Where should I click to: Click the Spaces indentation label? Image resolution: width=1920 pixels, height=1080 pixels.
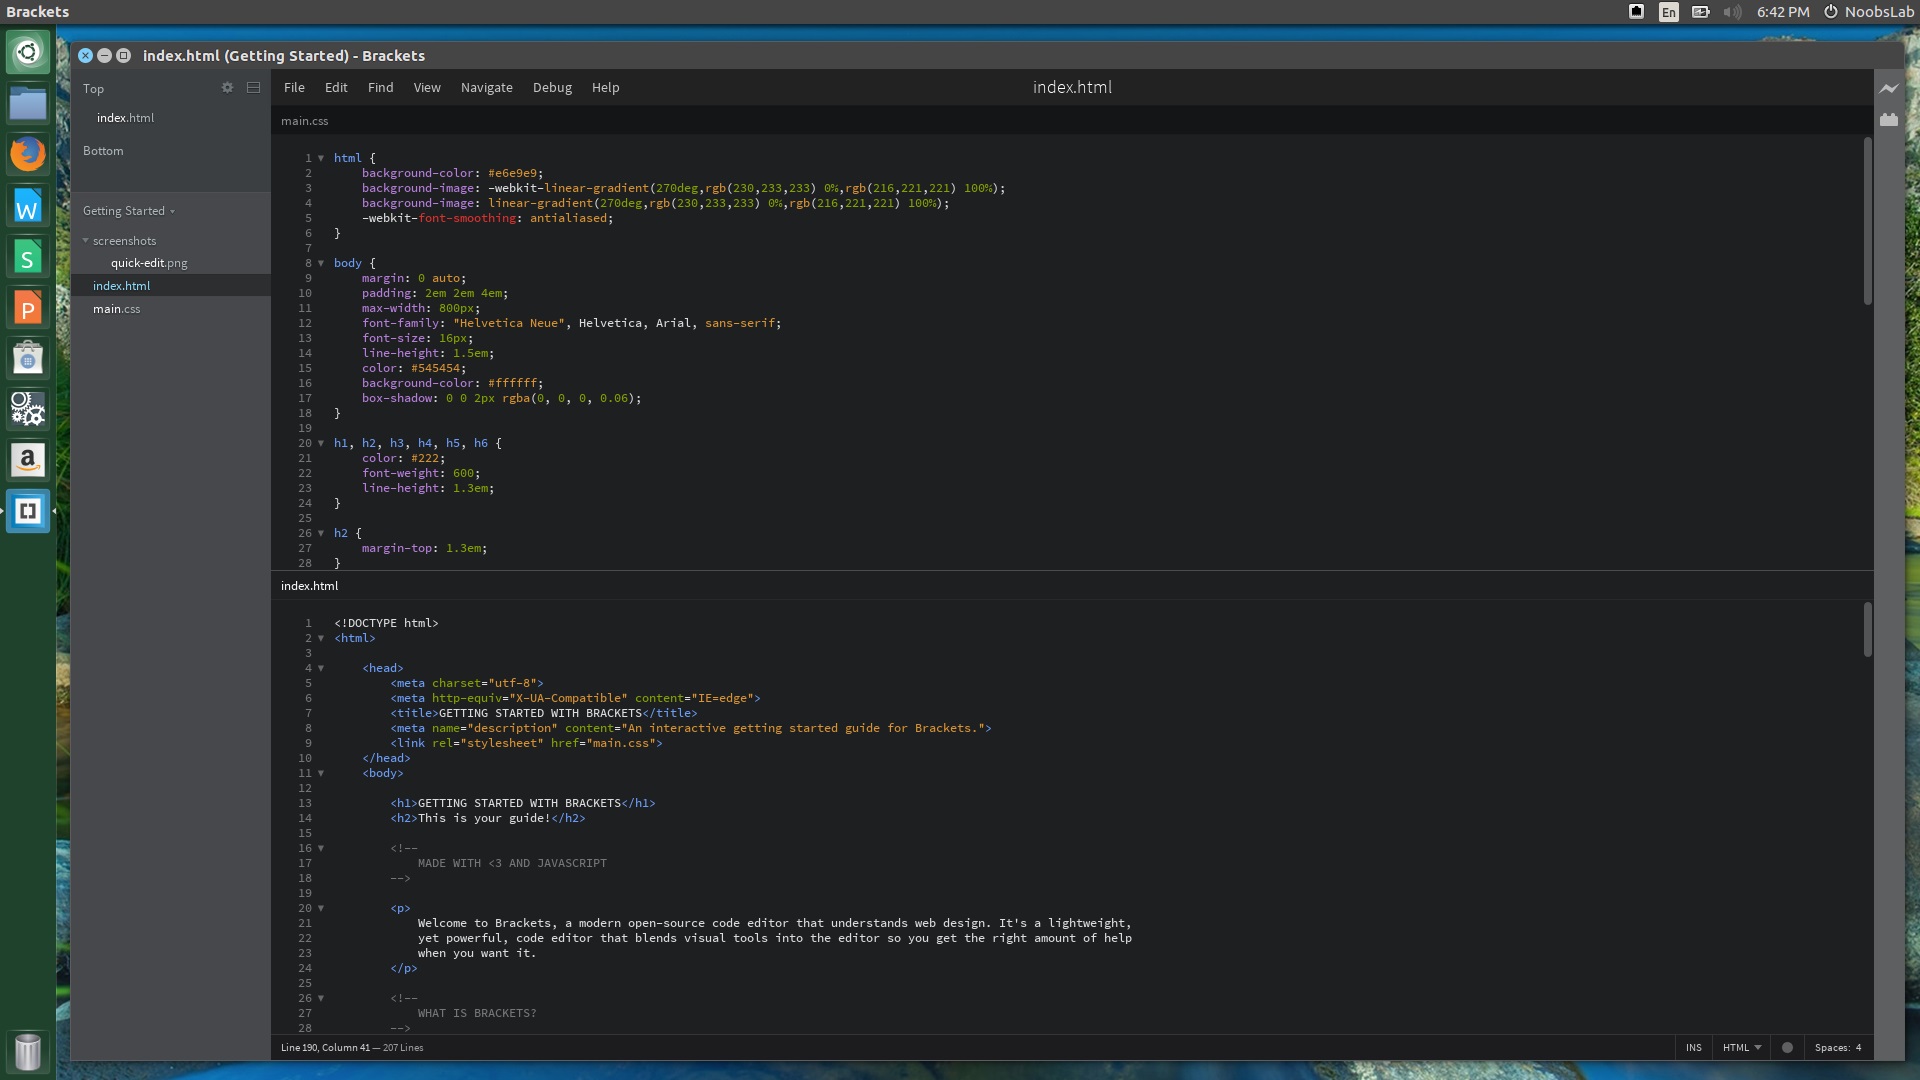point(1831,1048)
